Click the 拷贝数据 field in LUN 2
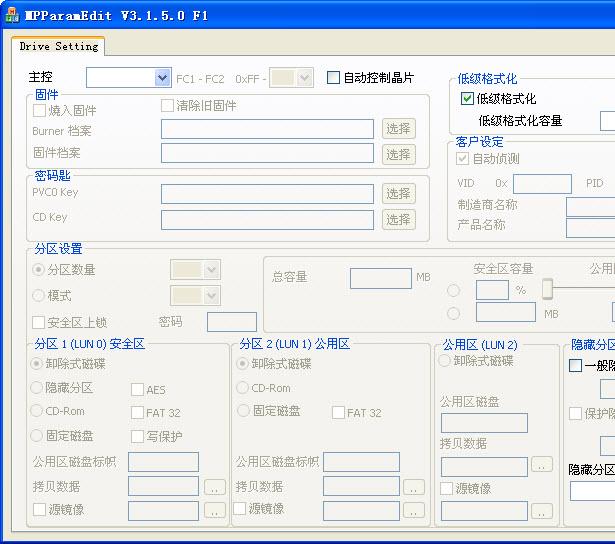The image size is (615, 544). 484,467
